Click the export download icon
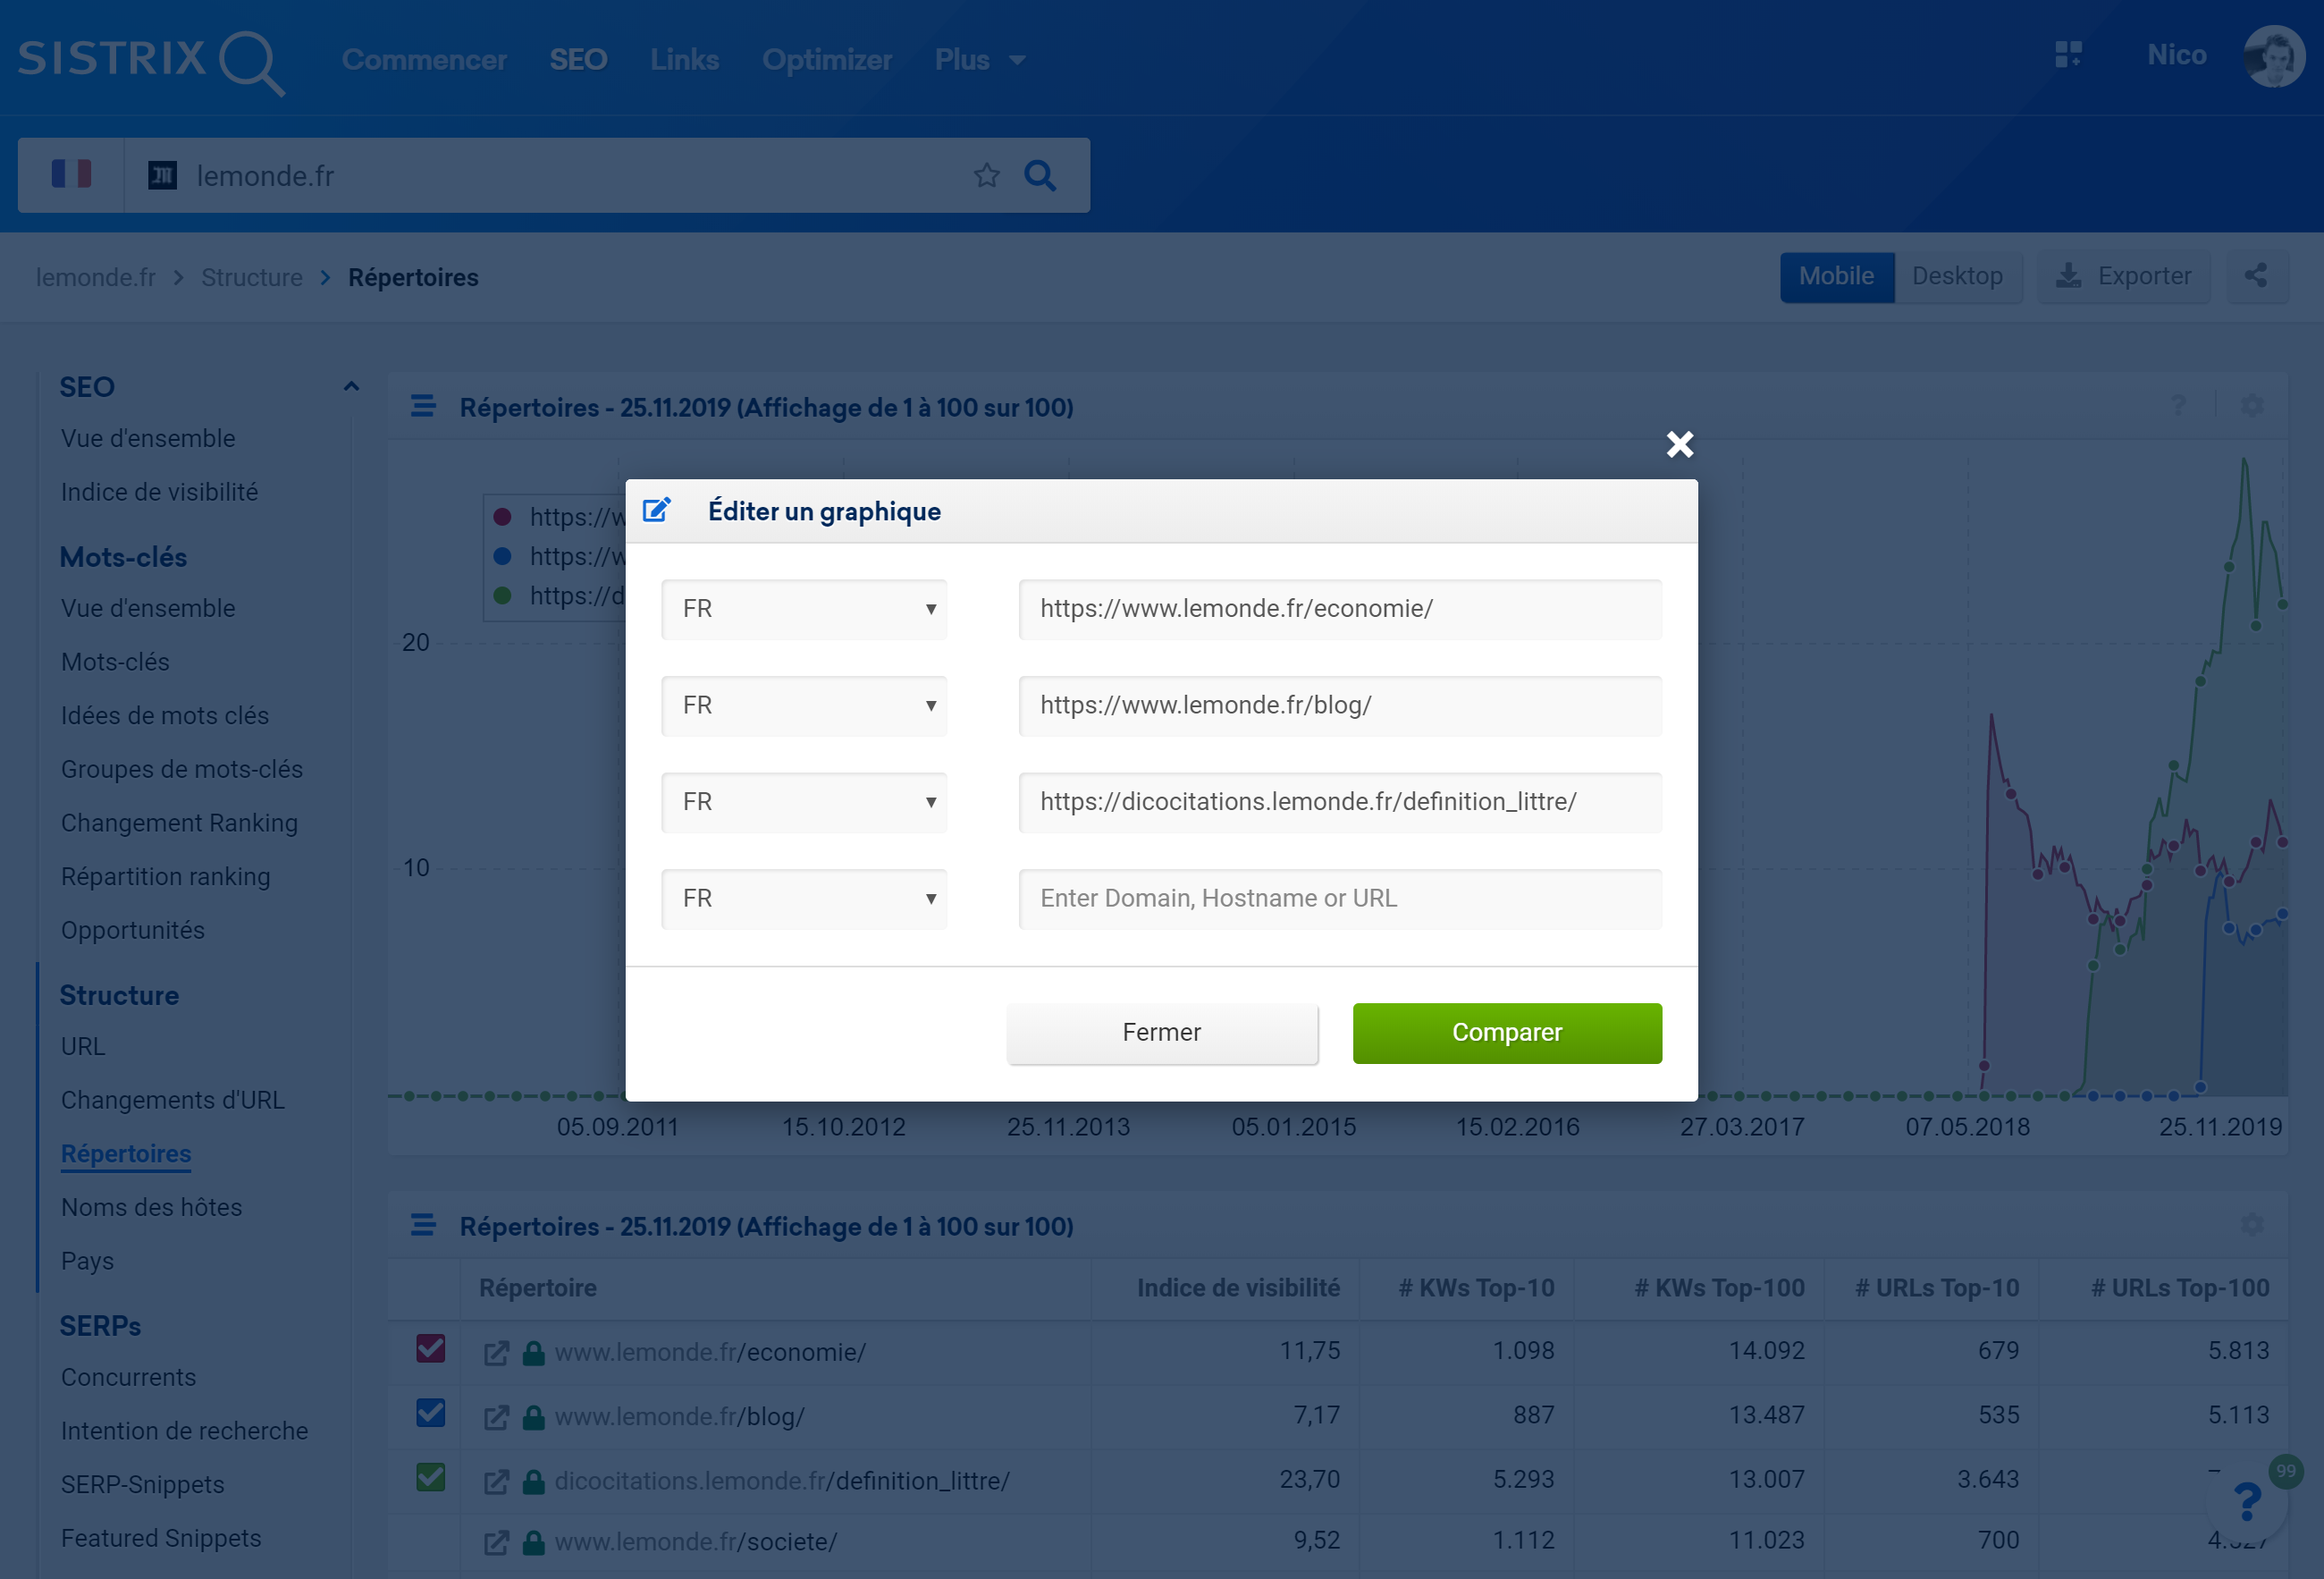2324x1579 pixels. point(2070,274)
